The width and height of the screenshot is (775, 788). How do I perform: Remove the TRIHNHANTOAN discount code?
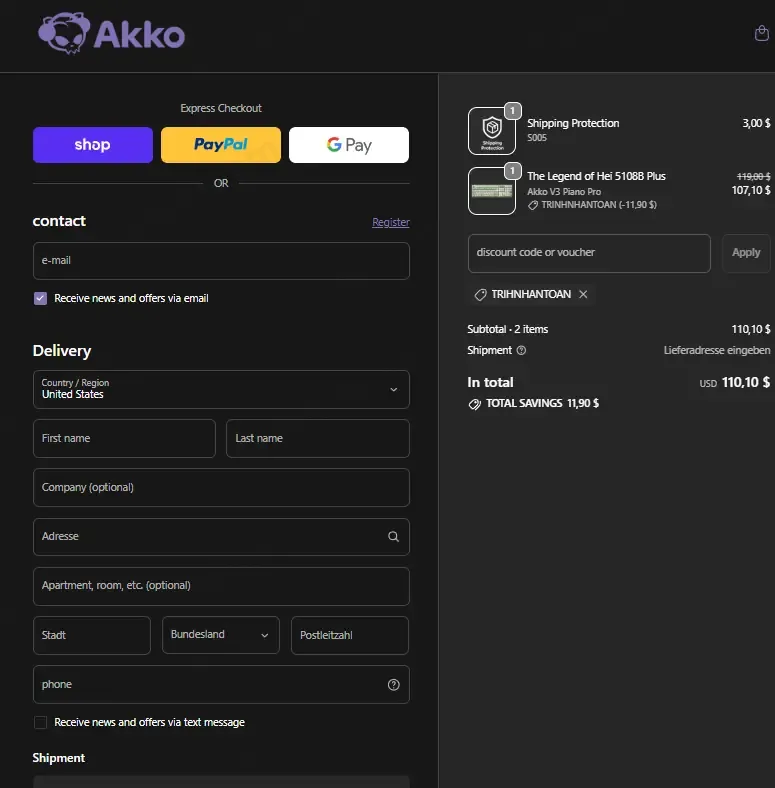coord(583,294)
